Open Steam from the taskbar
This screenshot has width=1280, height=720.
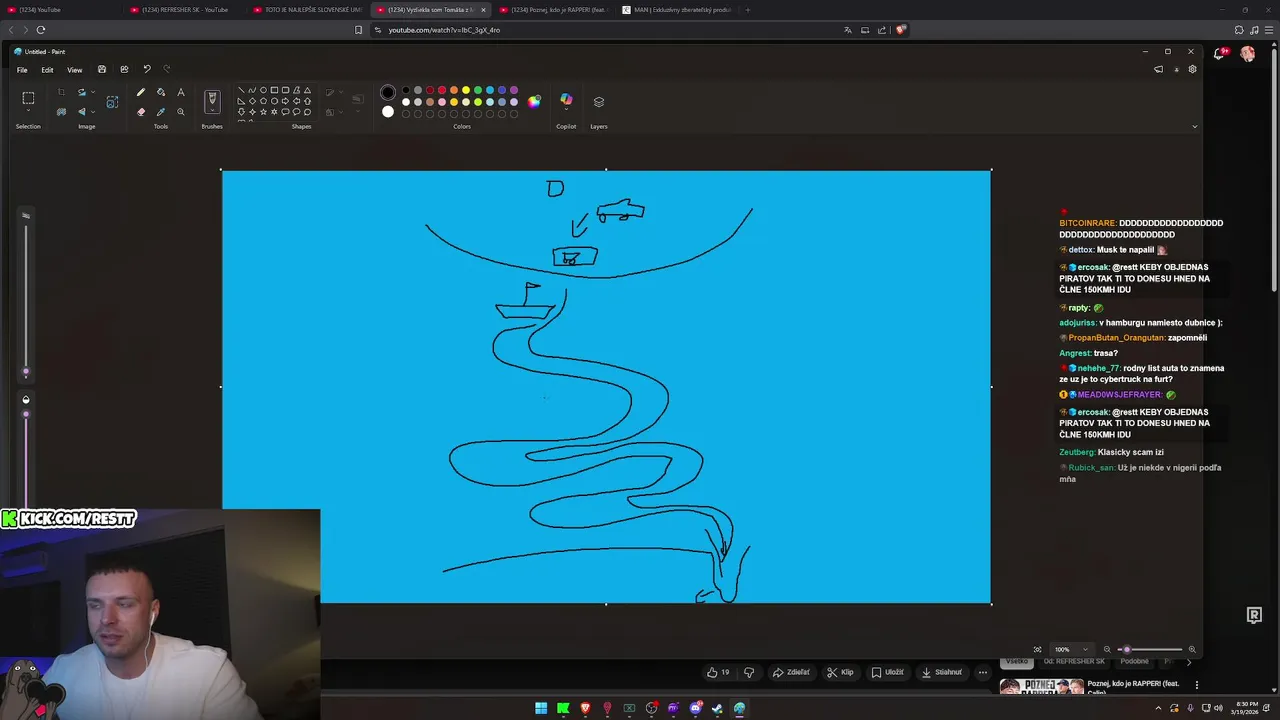717,709
